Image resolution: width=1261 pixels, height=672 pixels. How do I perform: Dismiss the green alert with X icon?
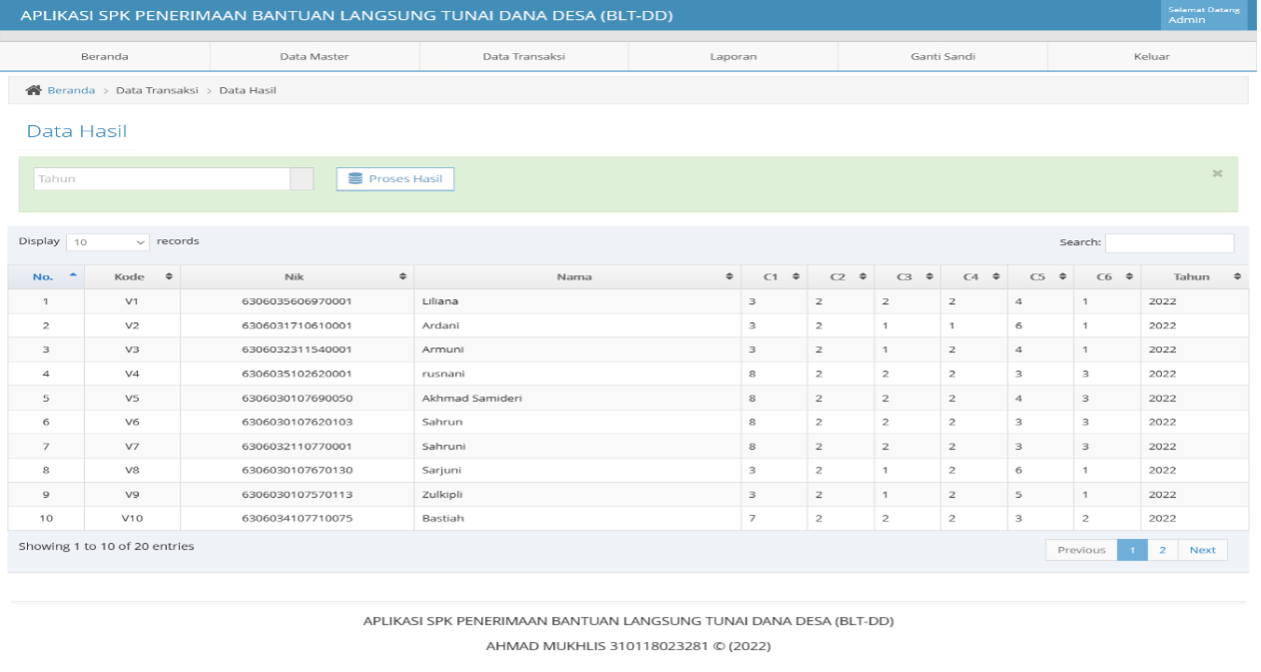(1217, 173)
